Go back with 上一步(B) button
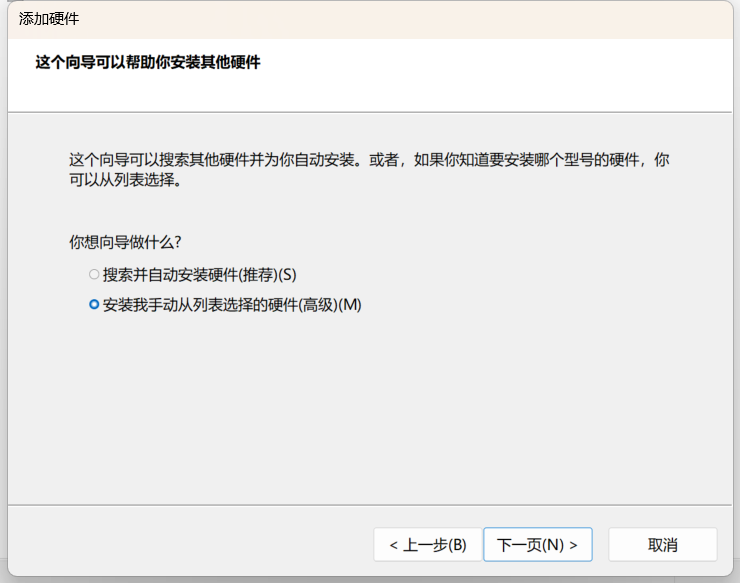The image size is (740, 583). point(428,545)
